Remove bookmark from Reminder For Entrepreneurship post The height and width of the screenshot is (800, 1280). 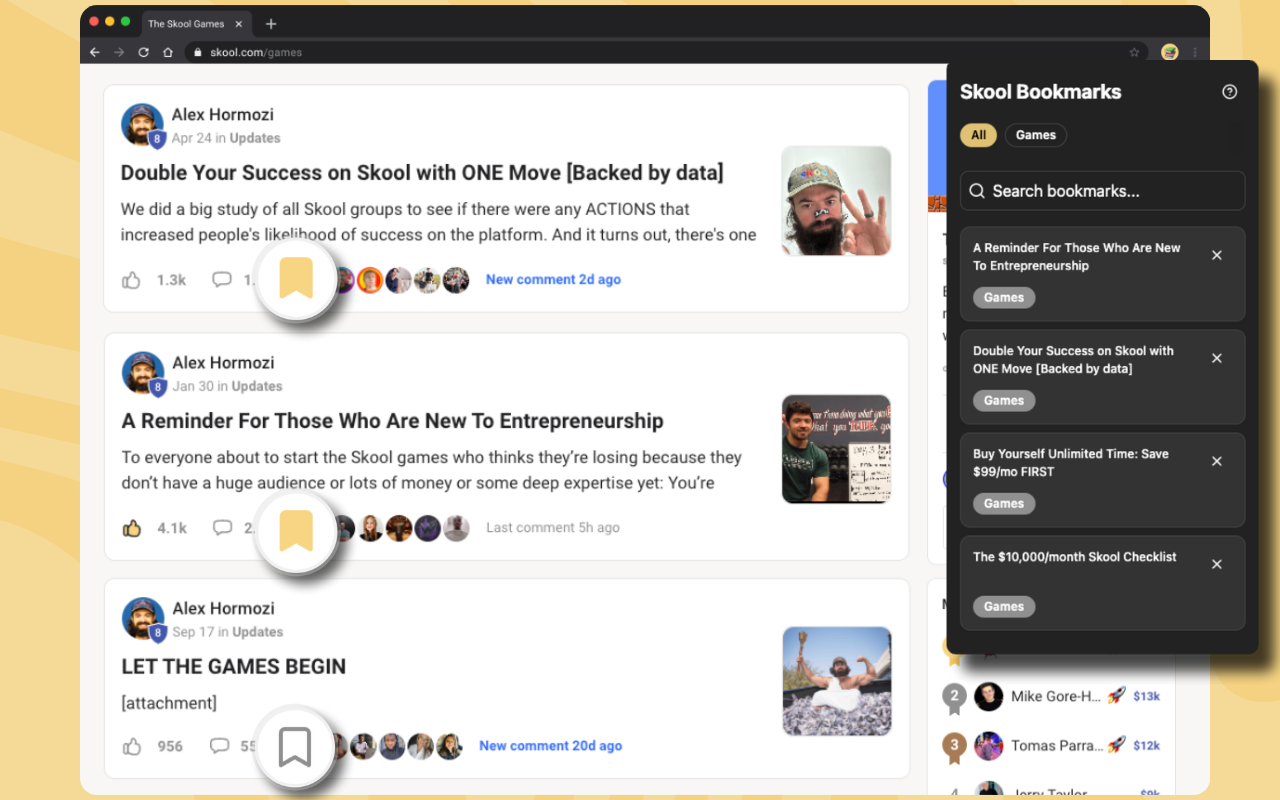295,532
